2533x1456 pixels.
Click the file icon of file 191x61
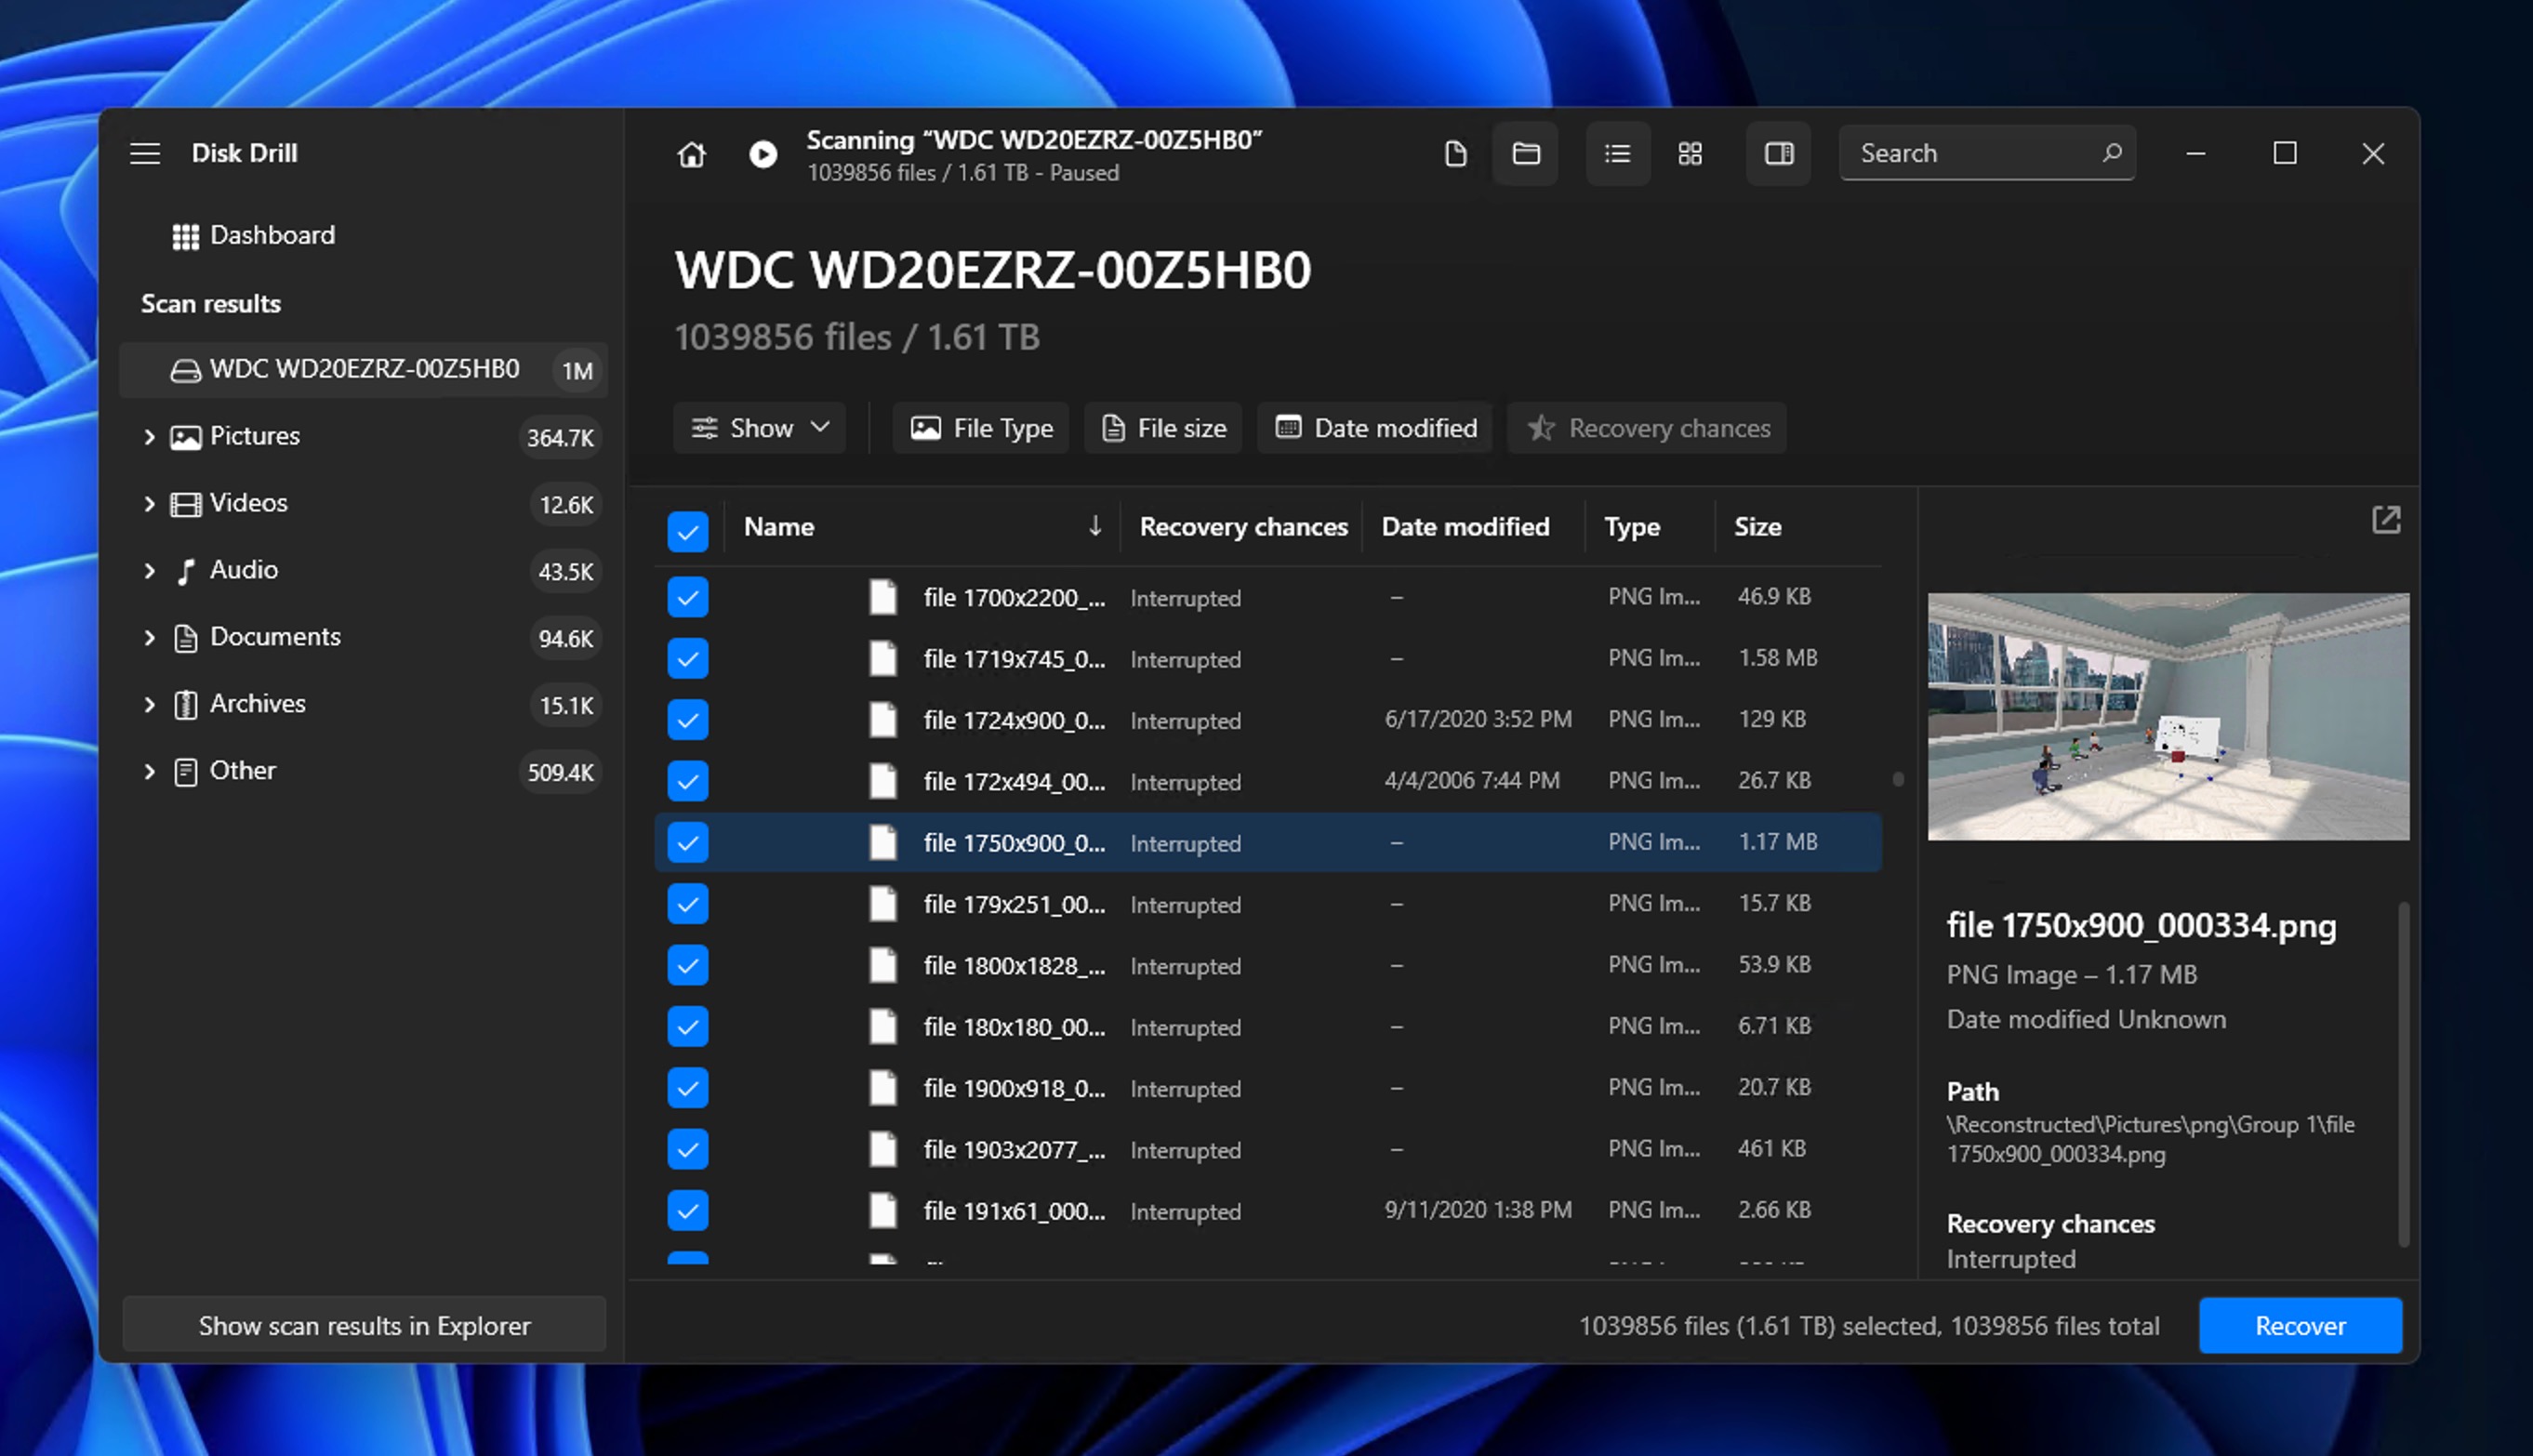[x=882, y=1211]
